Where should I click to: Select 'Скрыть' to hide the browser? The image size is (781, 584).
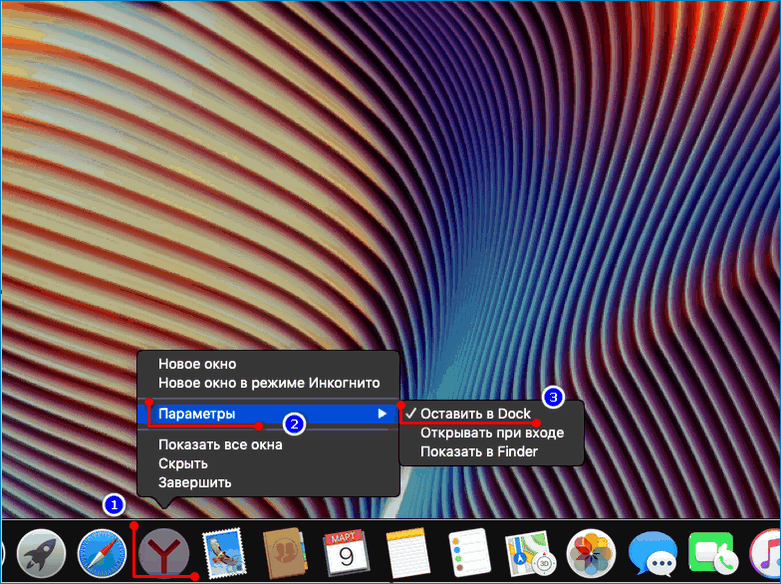point(183,463)
